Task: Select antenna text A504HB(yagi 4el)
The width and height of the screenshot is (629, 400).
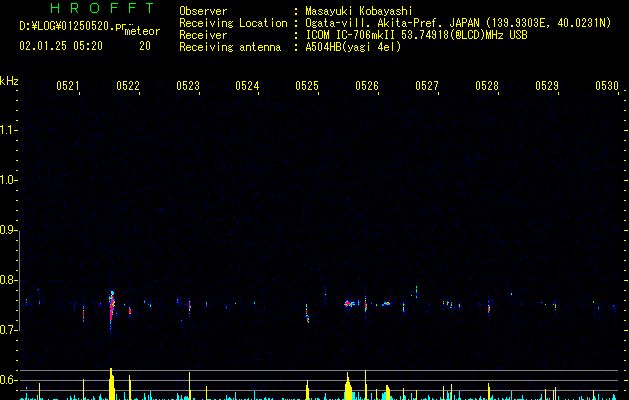Action: (x=353, y=47)
